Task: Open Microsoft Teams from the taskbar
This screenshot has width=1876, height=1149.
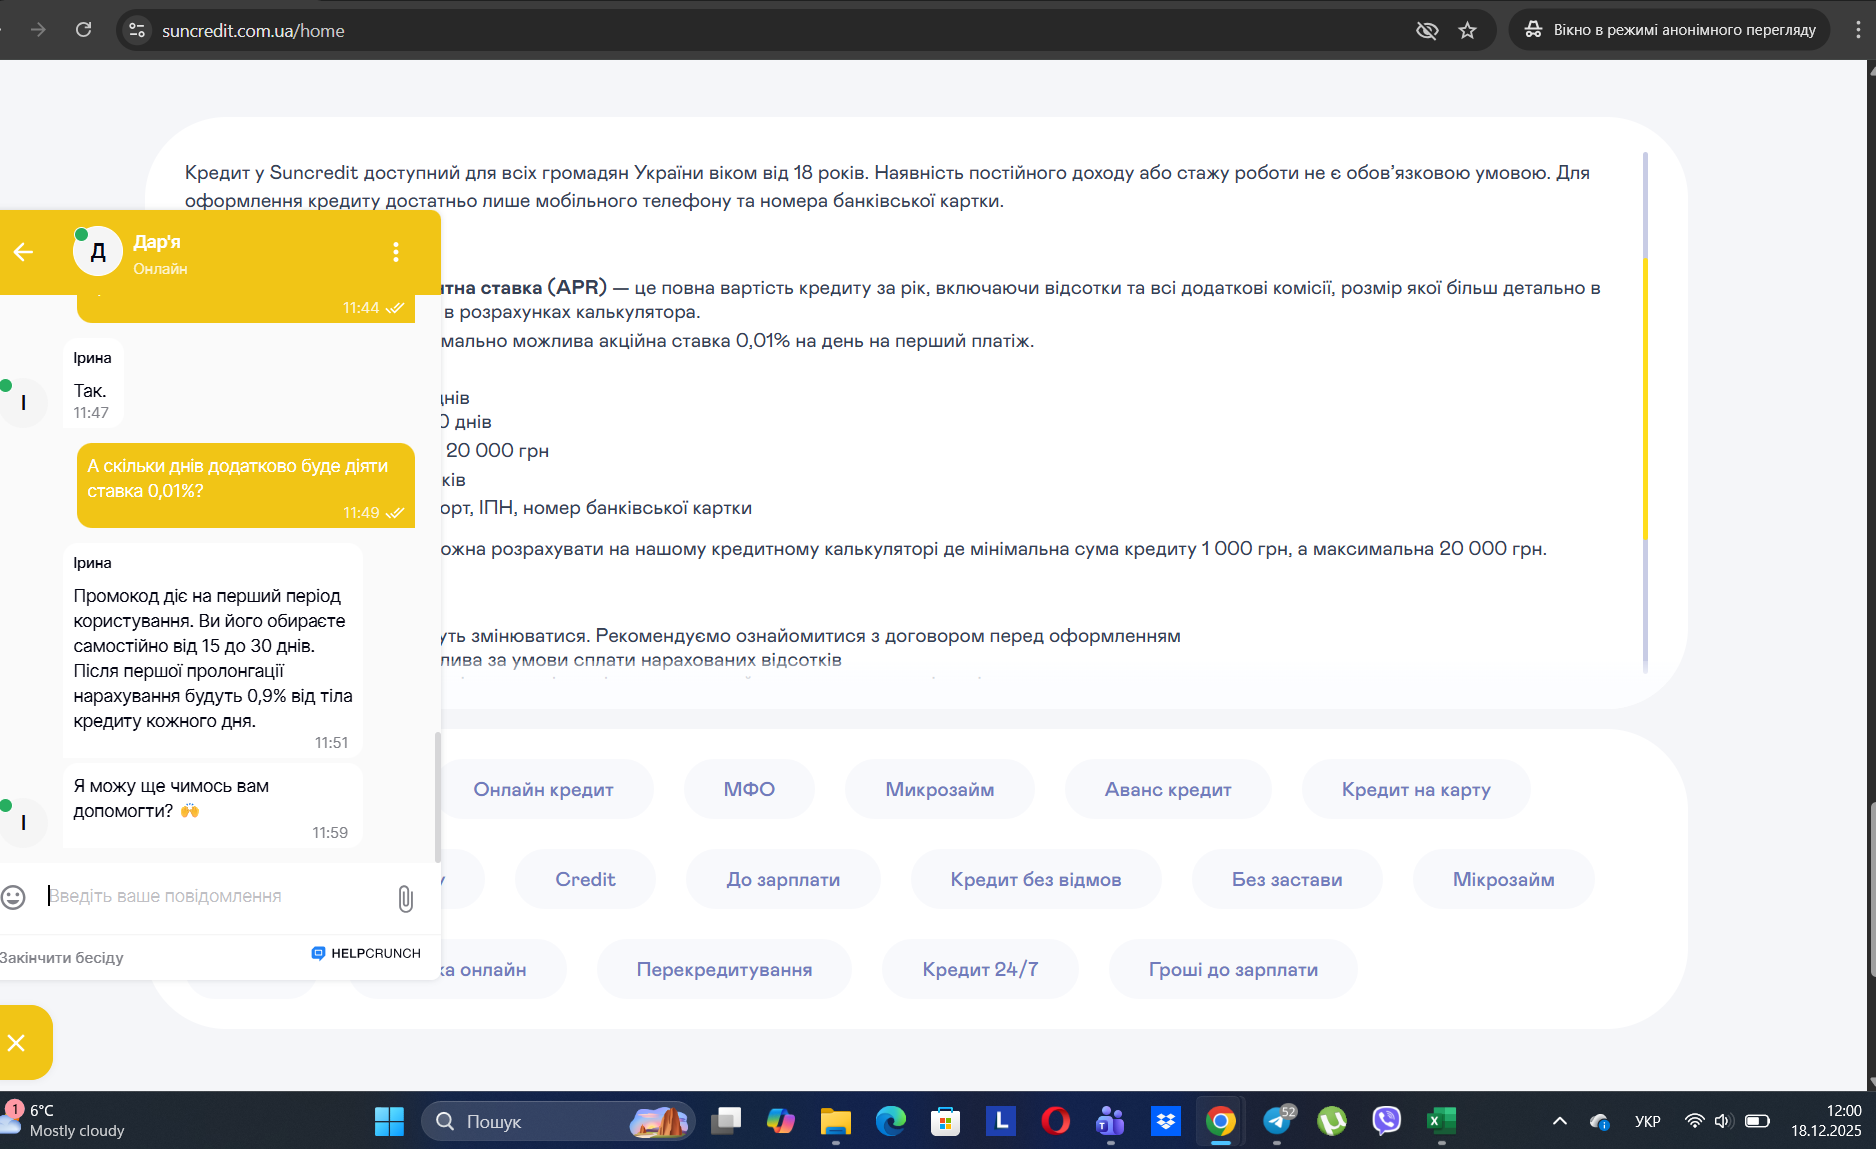Action: (x=1110, y=1121)
